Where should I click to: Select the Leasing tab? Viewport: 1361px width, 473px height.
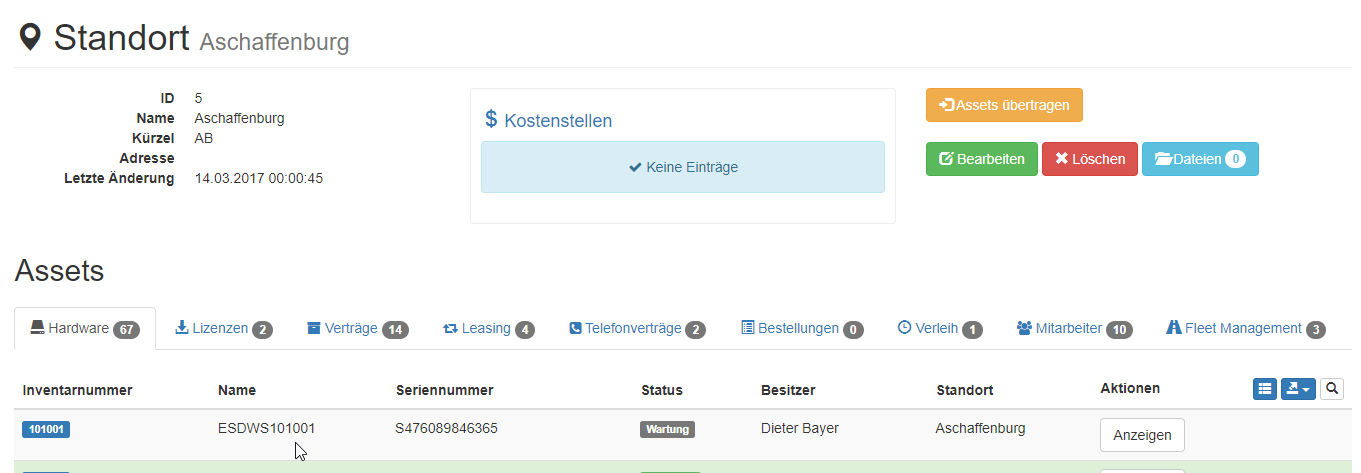(x=489, y=329)
